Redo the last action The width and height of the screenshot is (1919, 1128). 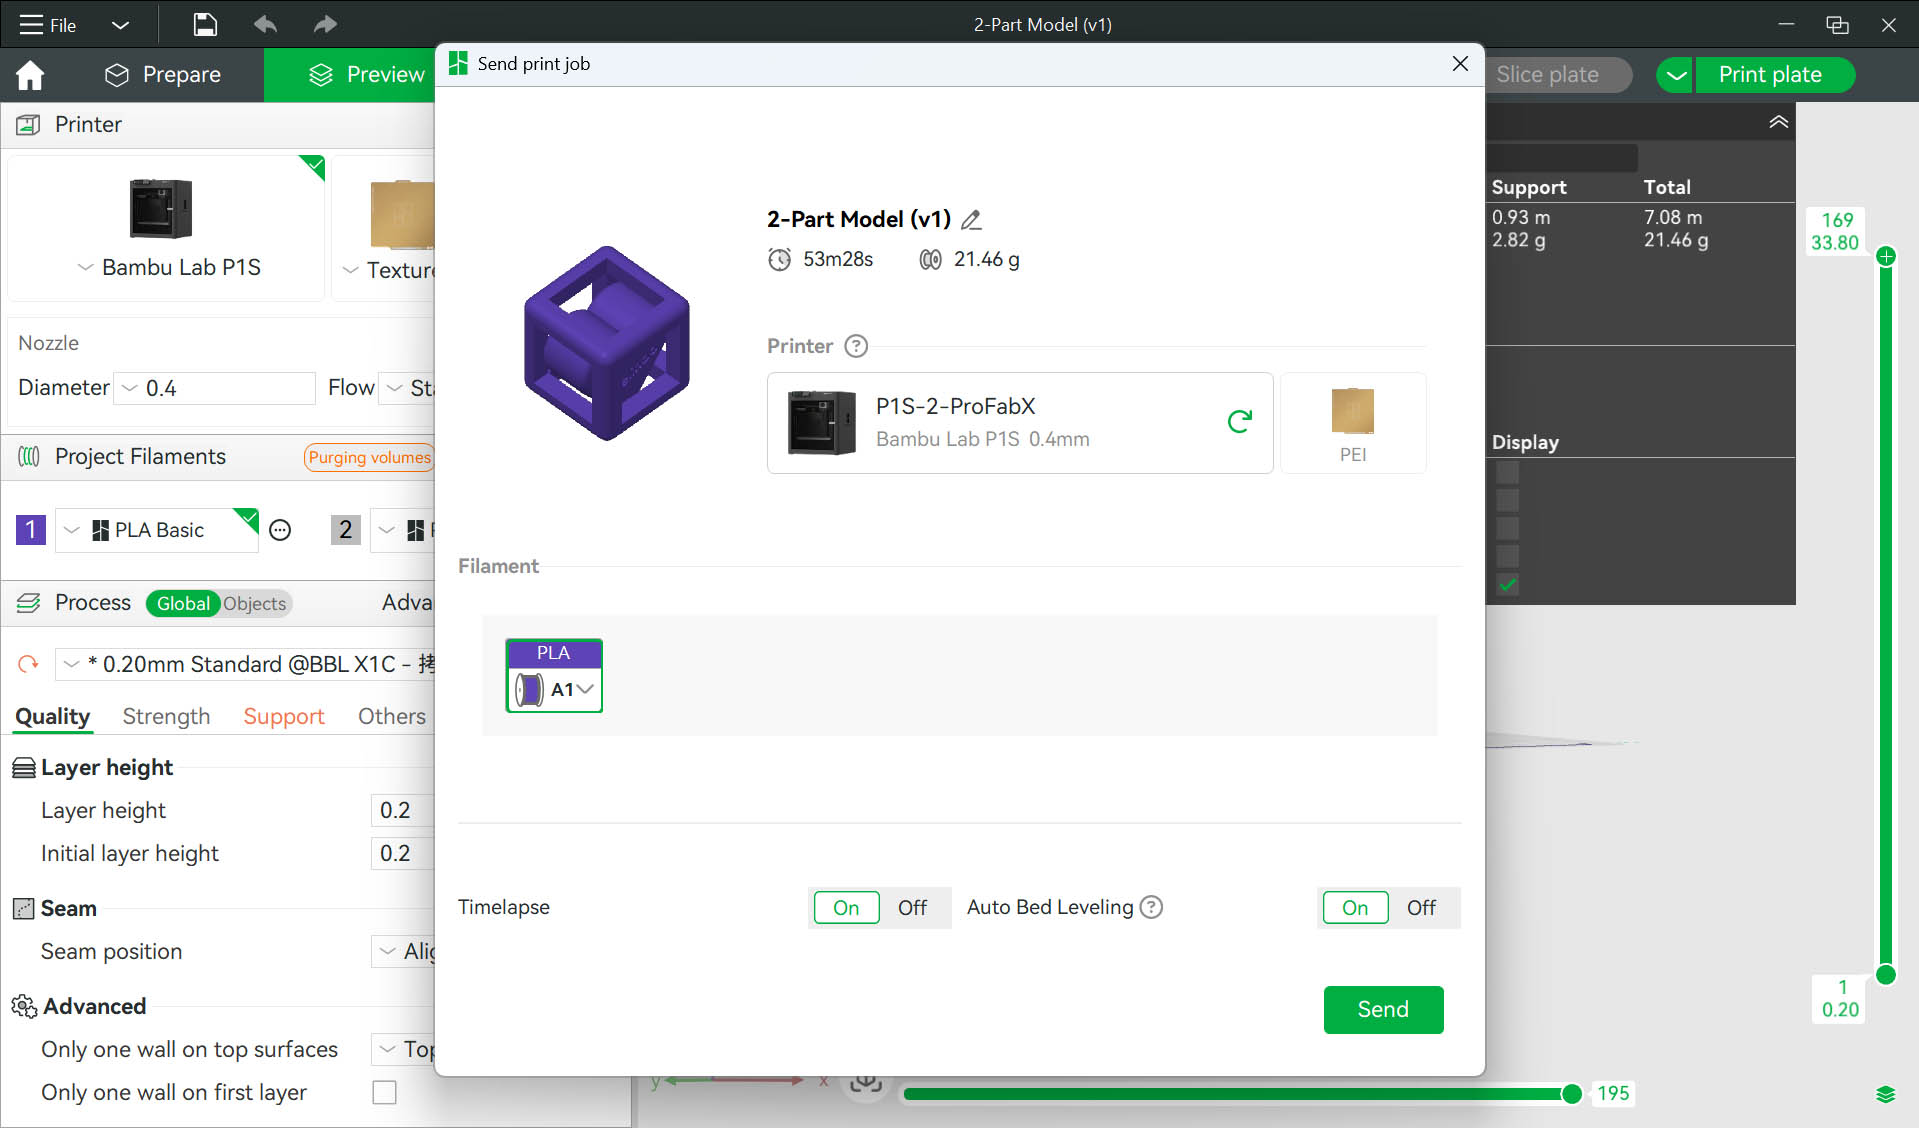click(x=325, y=25)
